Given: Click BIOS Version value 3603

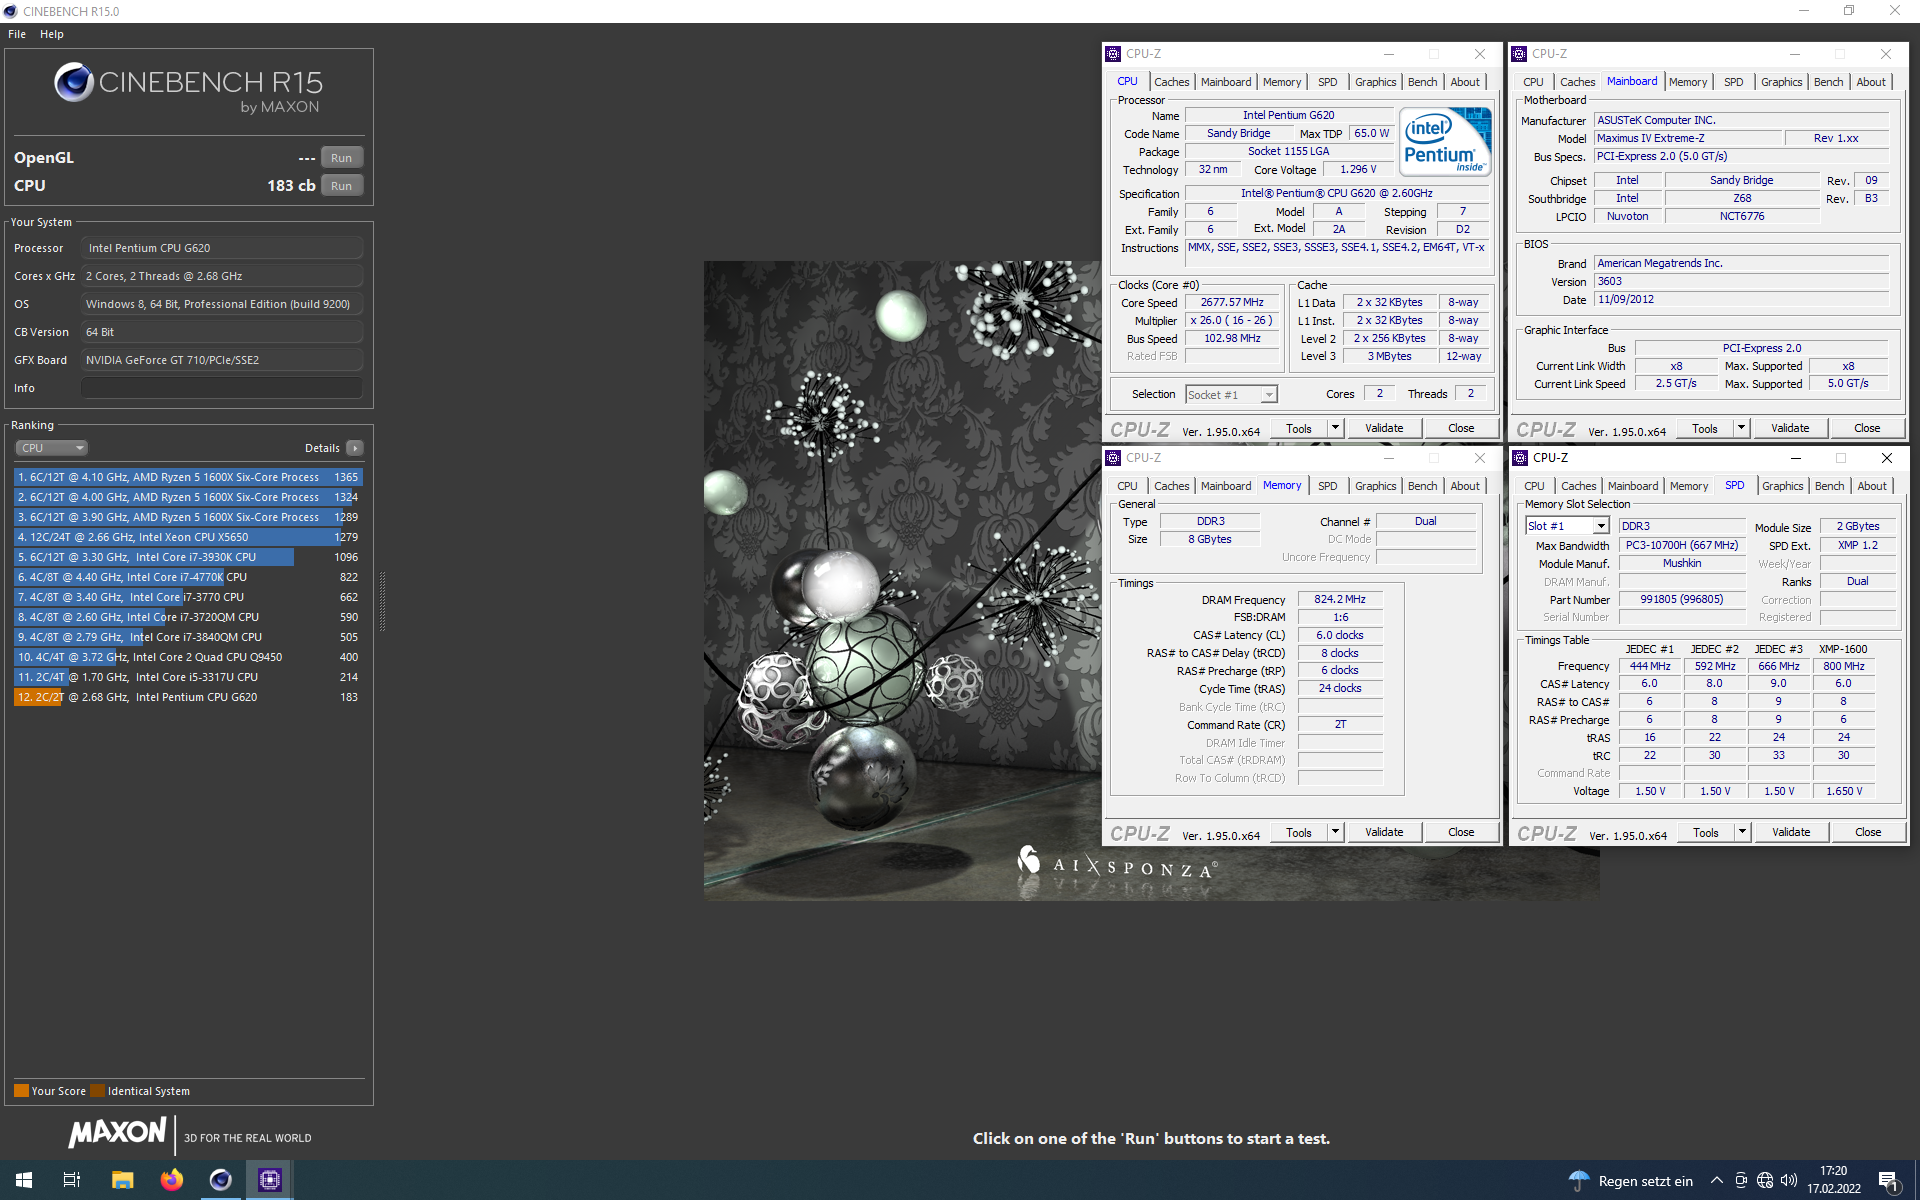Looking at the screenshot, I should tap(1741, 281).
